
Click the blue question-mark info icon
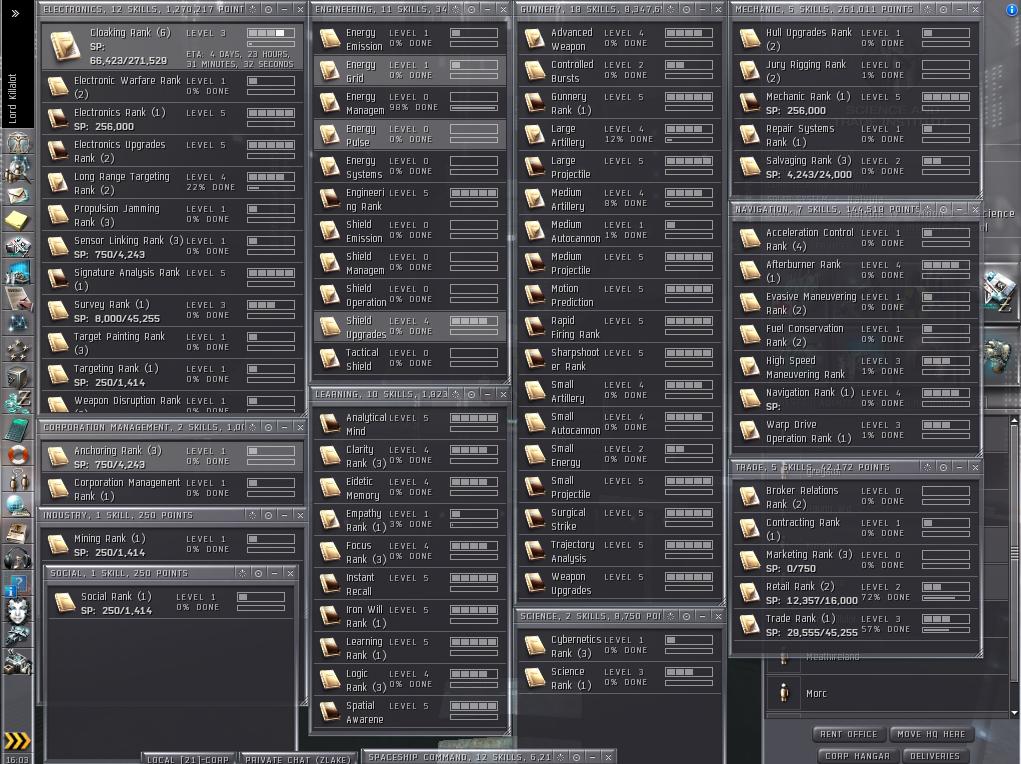18,584
